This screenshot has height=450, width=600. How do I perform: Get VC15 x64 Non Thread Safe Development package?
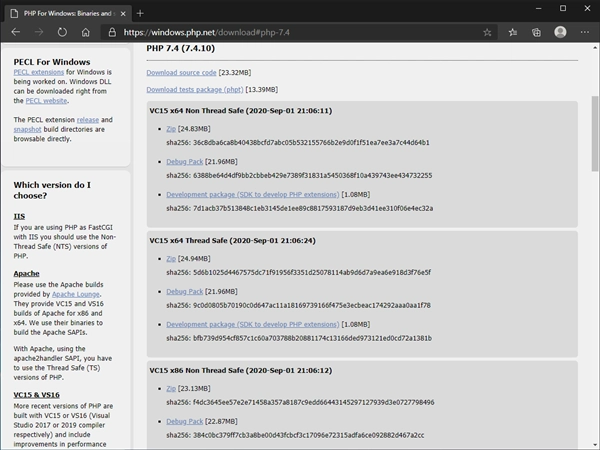253,195
